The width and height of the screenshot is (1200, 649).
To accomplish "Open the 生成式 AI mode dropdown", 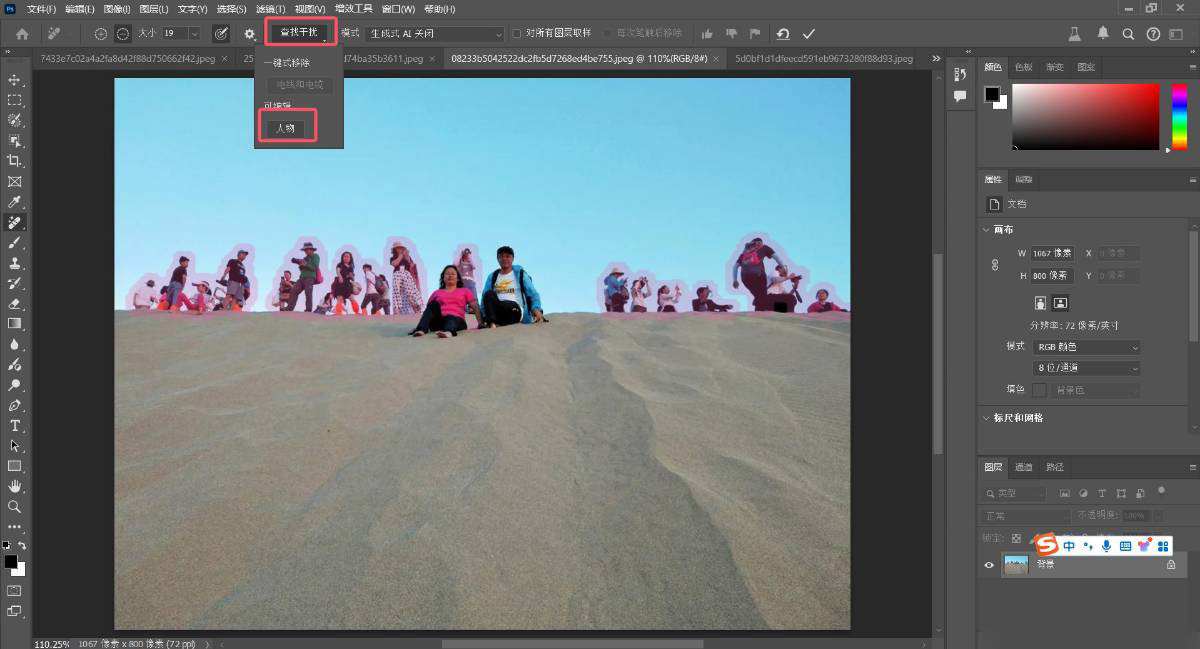I will point(435,34).
